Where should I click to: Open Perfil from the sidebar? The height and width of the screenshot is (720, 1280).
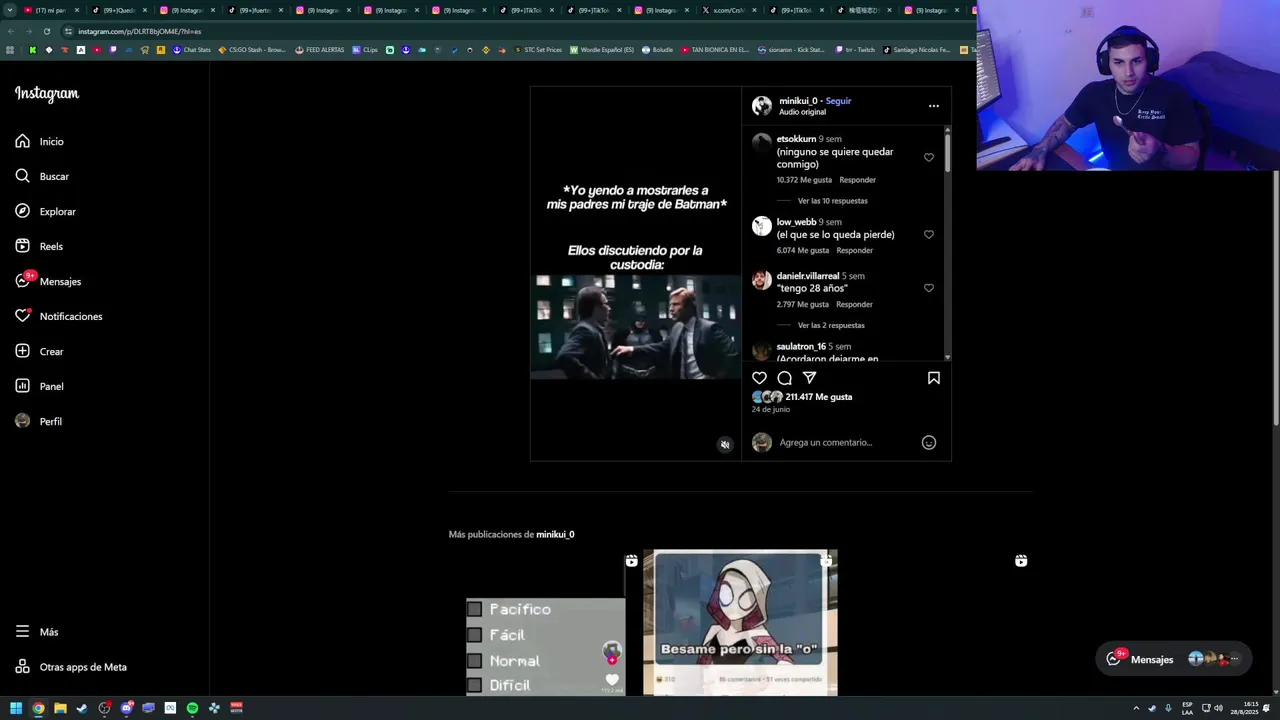[38, 421]
